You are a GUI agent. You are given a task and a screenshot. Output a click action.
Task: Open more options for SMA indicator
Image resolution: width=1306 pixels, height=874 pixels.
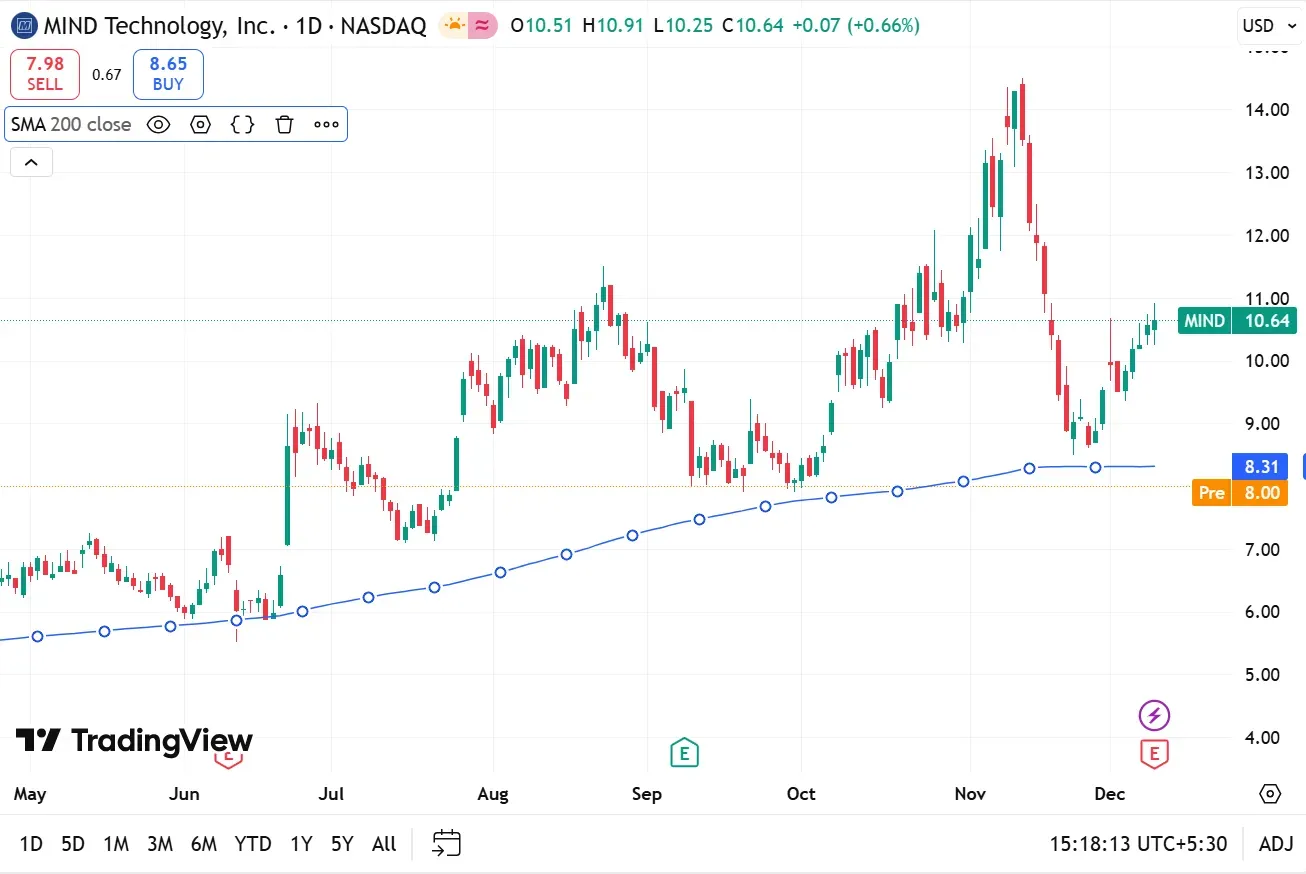click(x=326, y=125)
